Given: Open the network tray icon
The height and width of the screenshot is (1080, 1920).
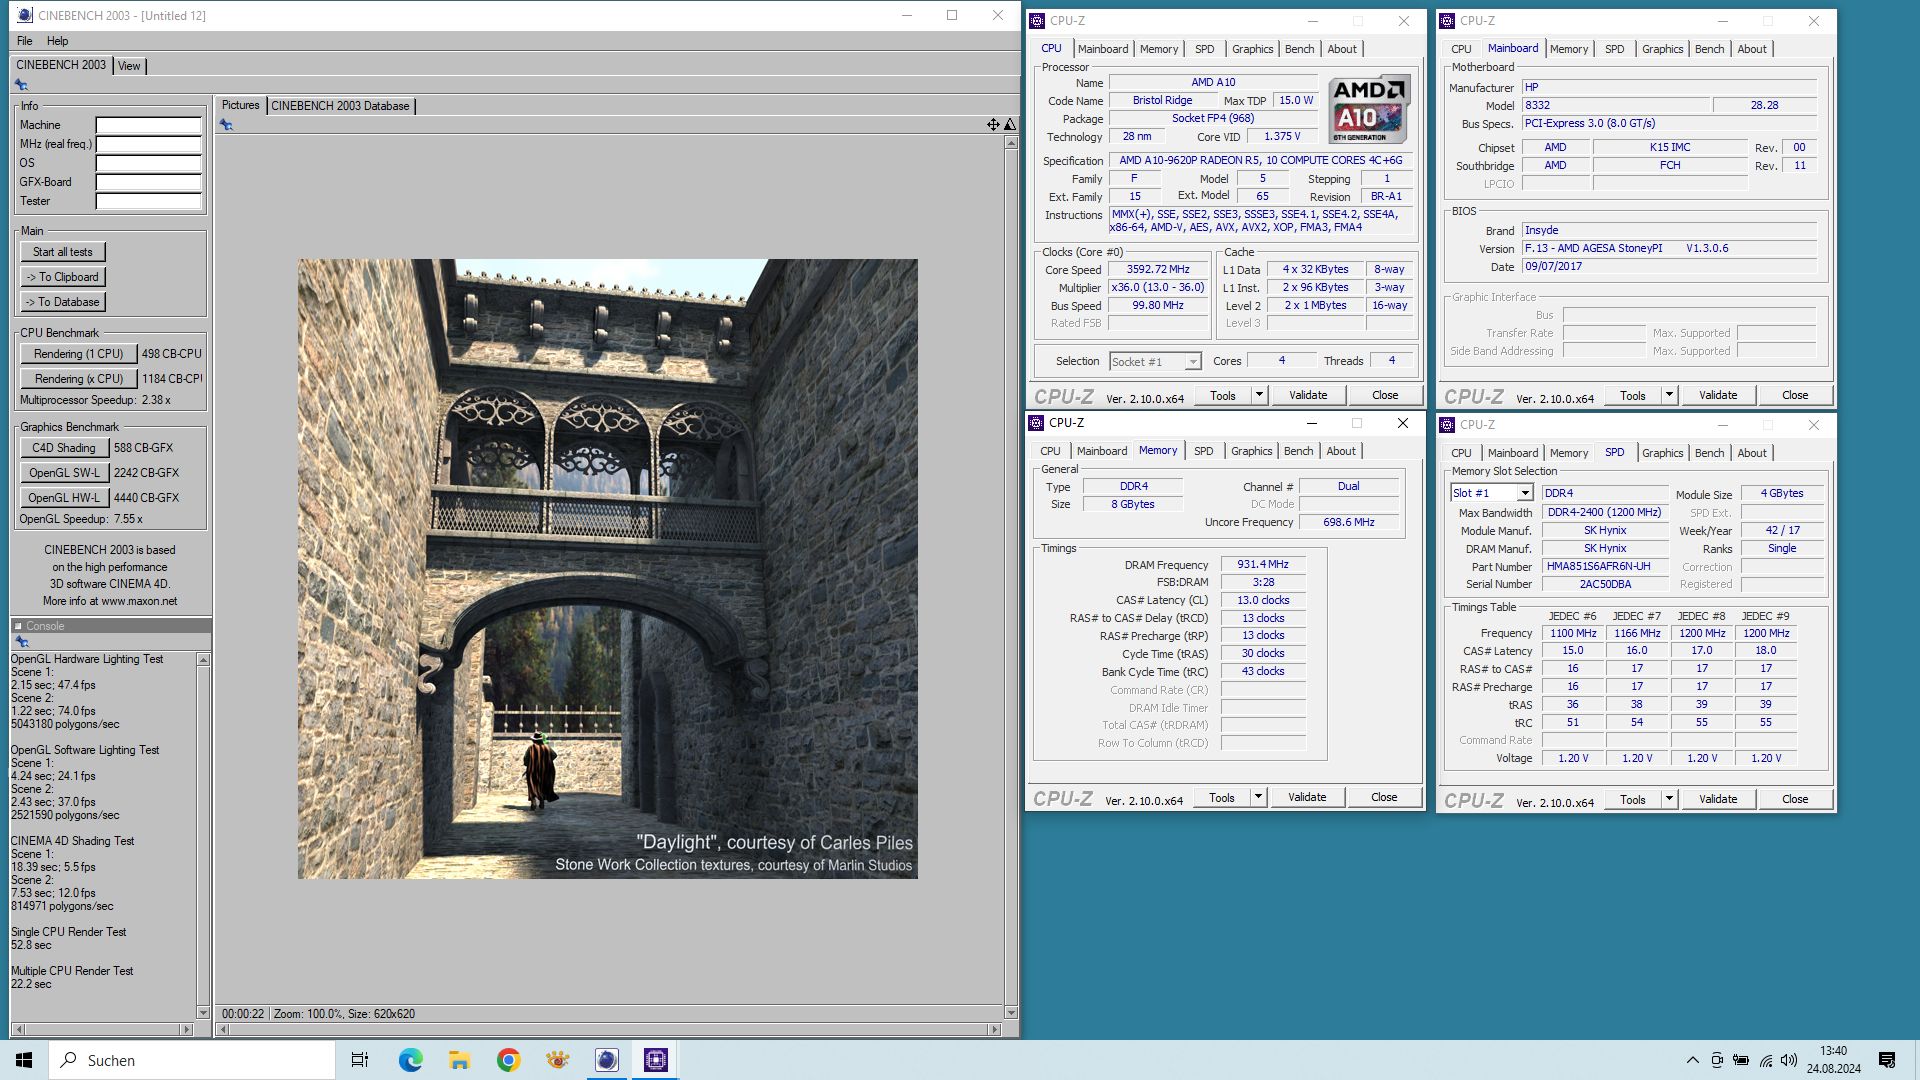Looking at the screenshot, I should coord(1766,1060).
